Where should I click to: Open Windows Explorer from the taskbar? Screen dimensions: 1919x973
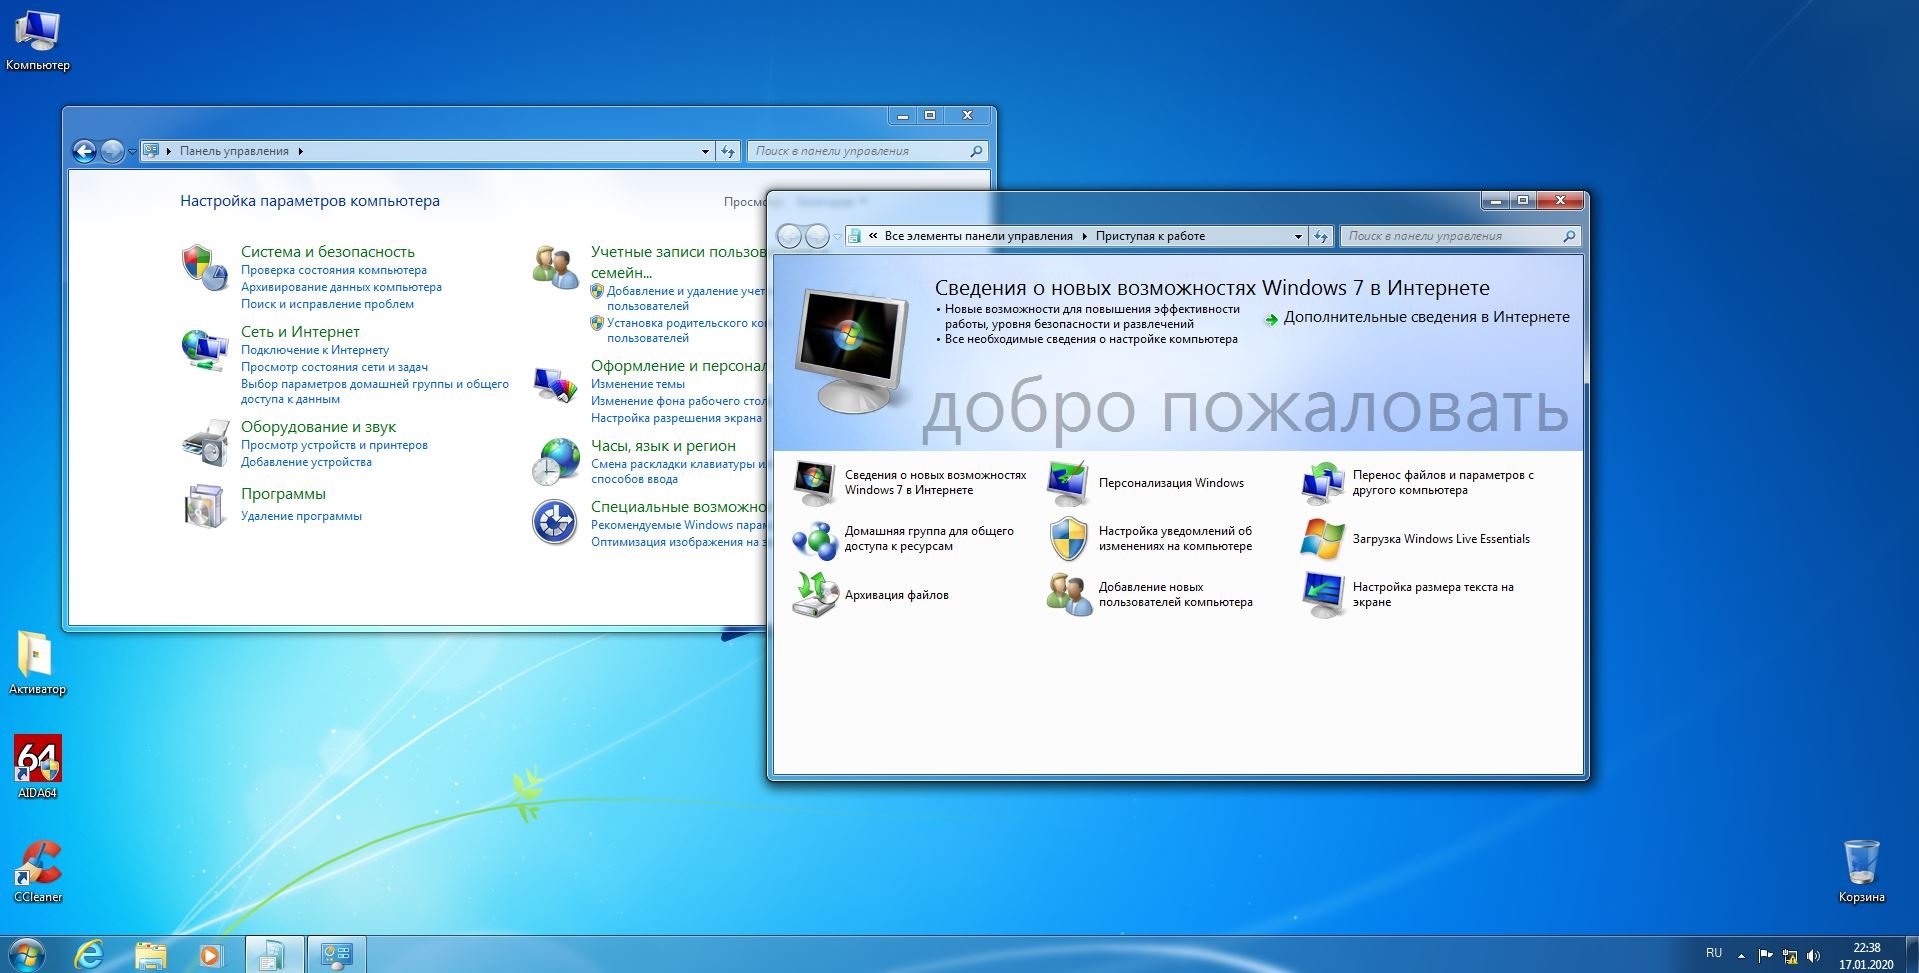[x=150, y=955]
